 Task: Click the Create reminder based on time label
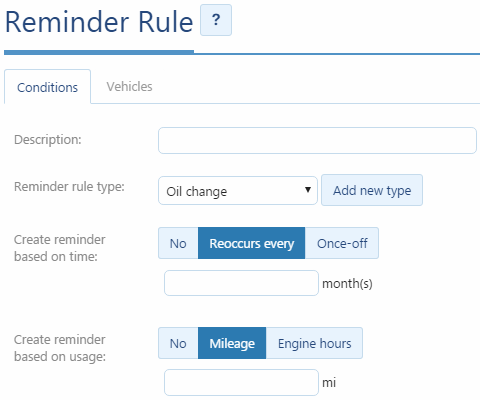[60, 248]
